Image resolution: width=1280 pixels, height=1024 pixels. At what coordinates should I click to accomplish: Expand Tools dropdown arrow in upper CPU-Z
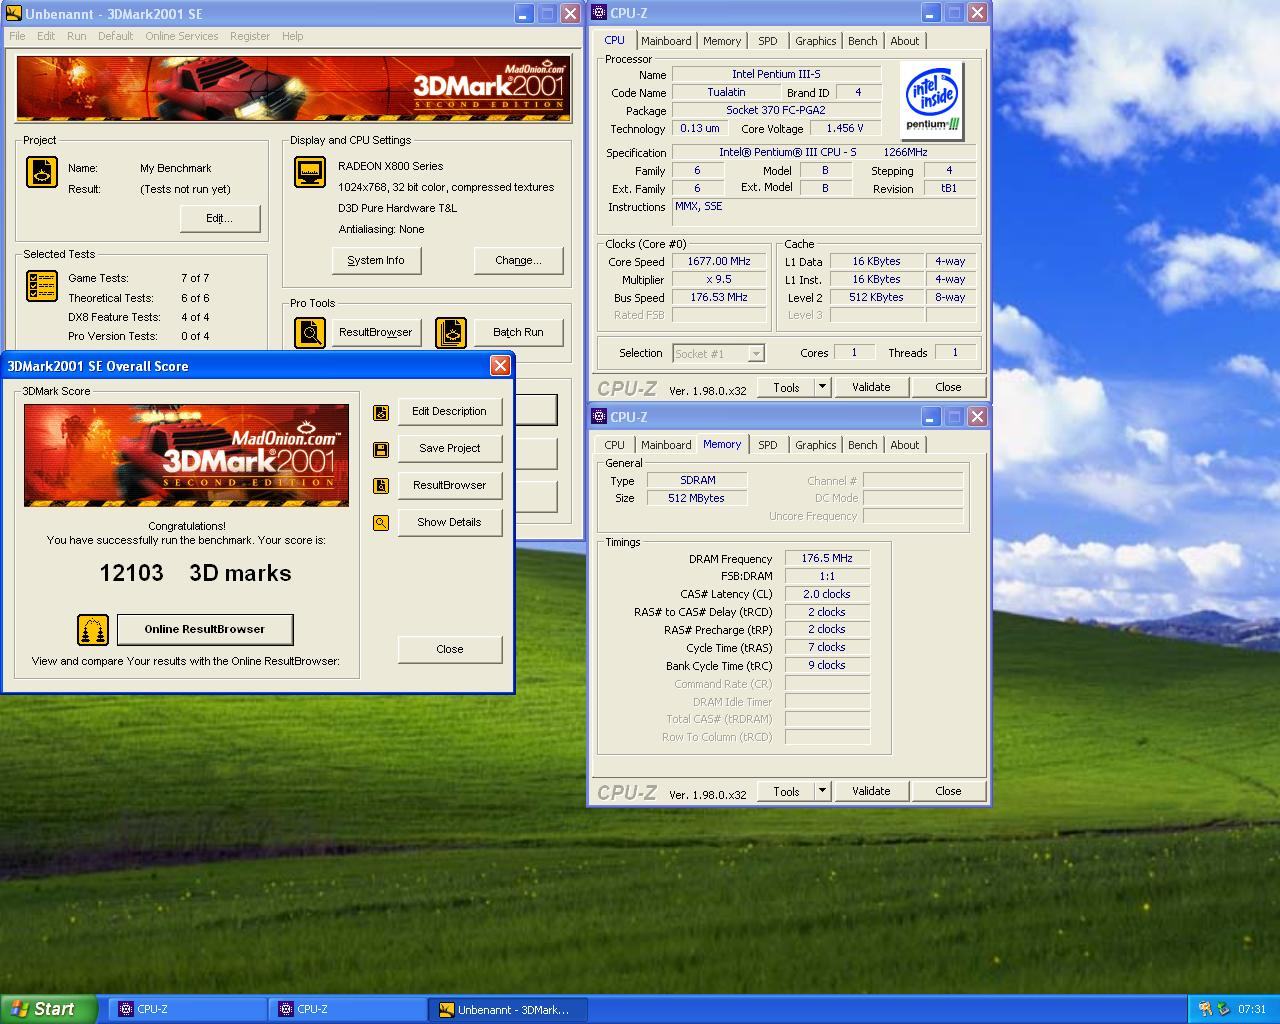[x=822, y=387]
